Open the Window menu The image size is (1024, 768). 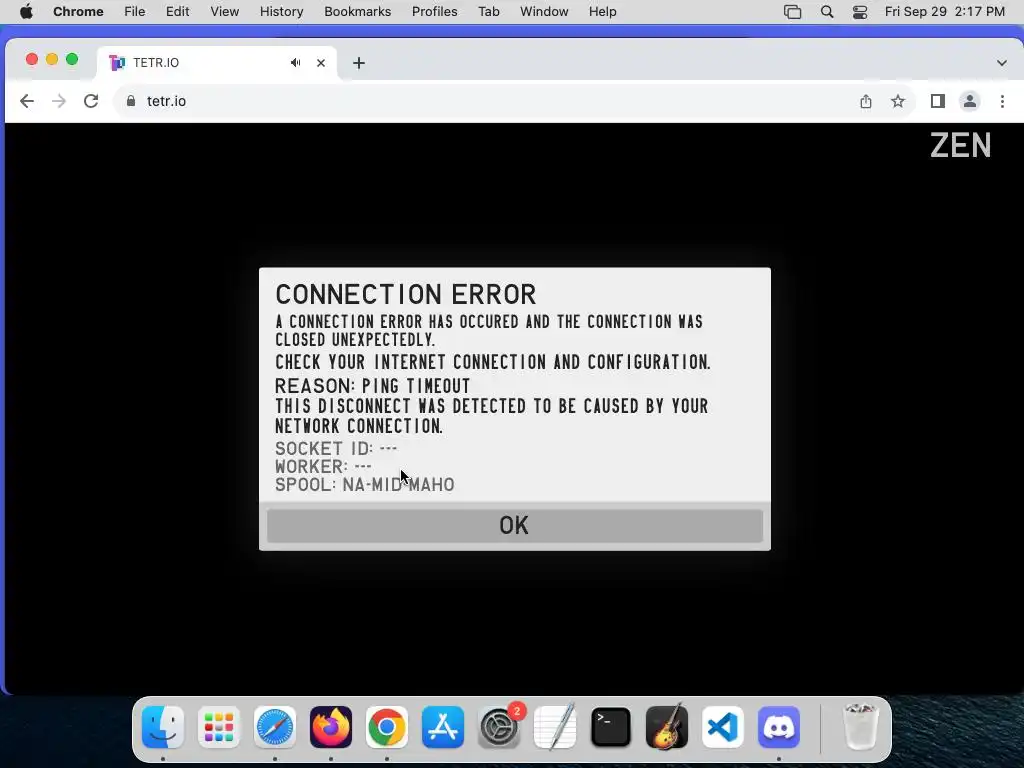pos(544,11)
